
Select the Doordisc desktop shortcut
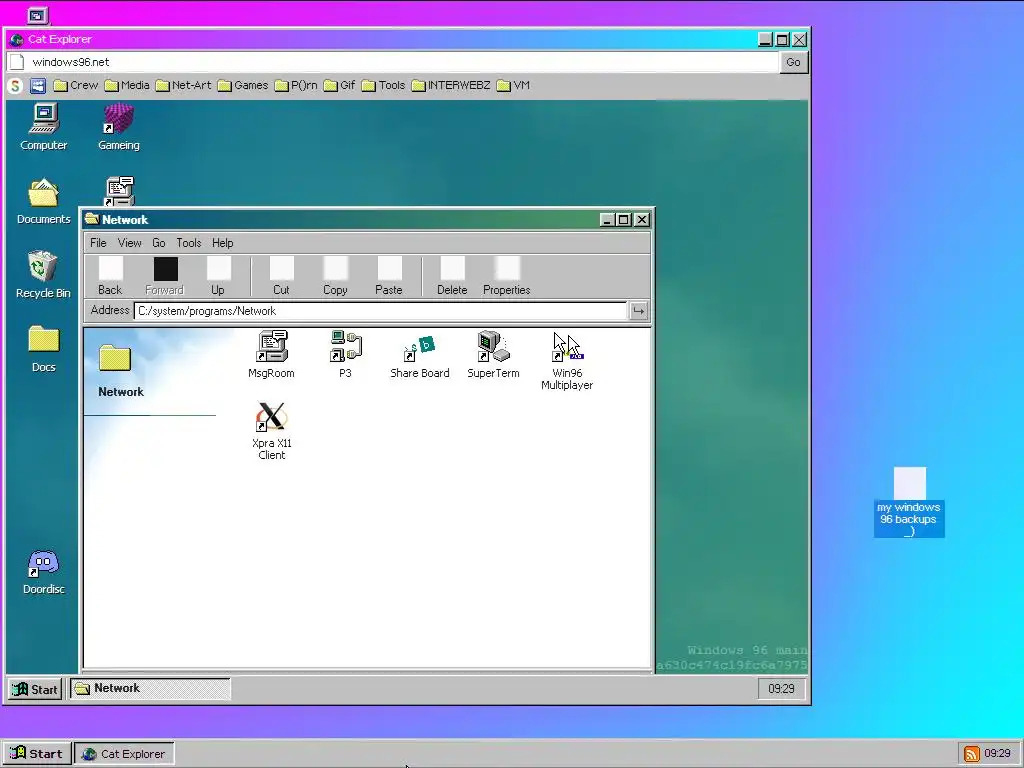pos(44,571)
